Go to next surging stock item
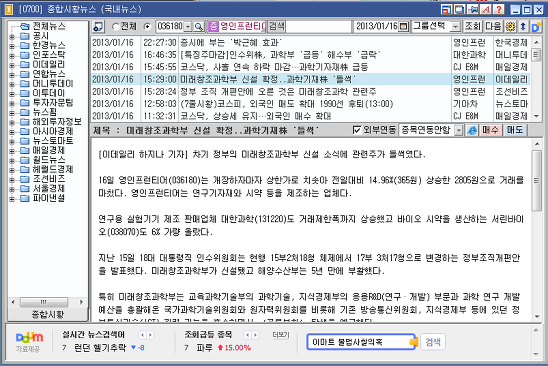Image resolution: width=548 pixels, height=366 pixels. [255, 335]
